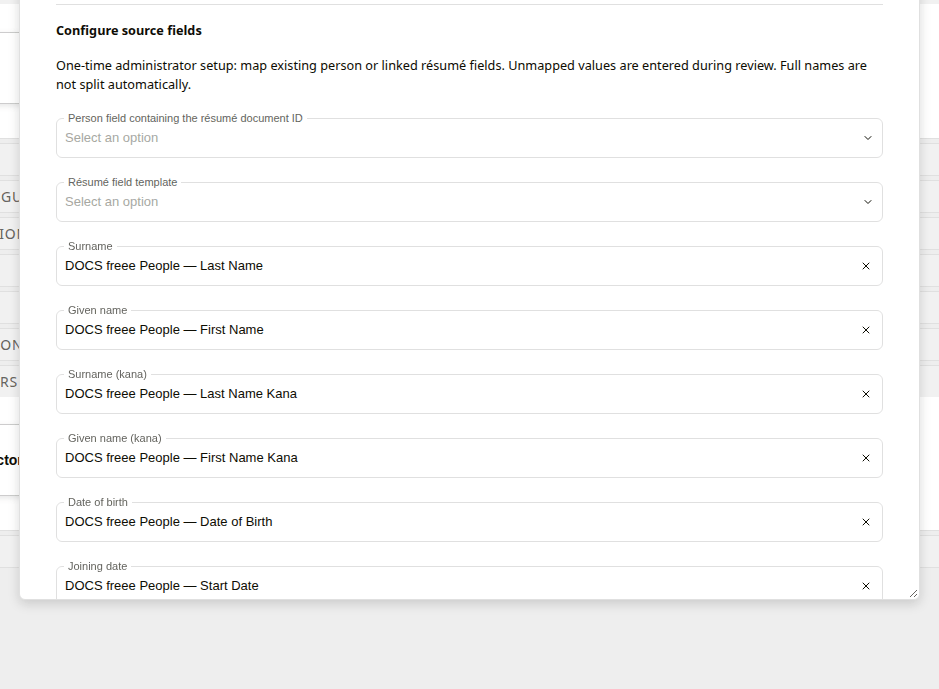Open Joining date dropdown showing Start Date

[x=469, y=582]
